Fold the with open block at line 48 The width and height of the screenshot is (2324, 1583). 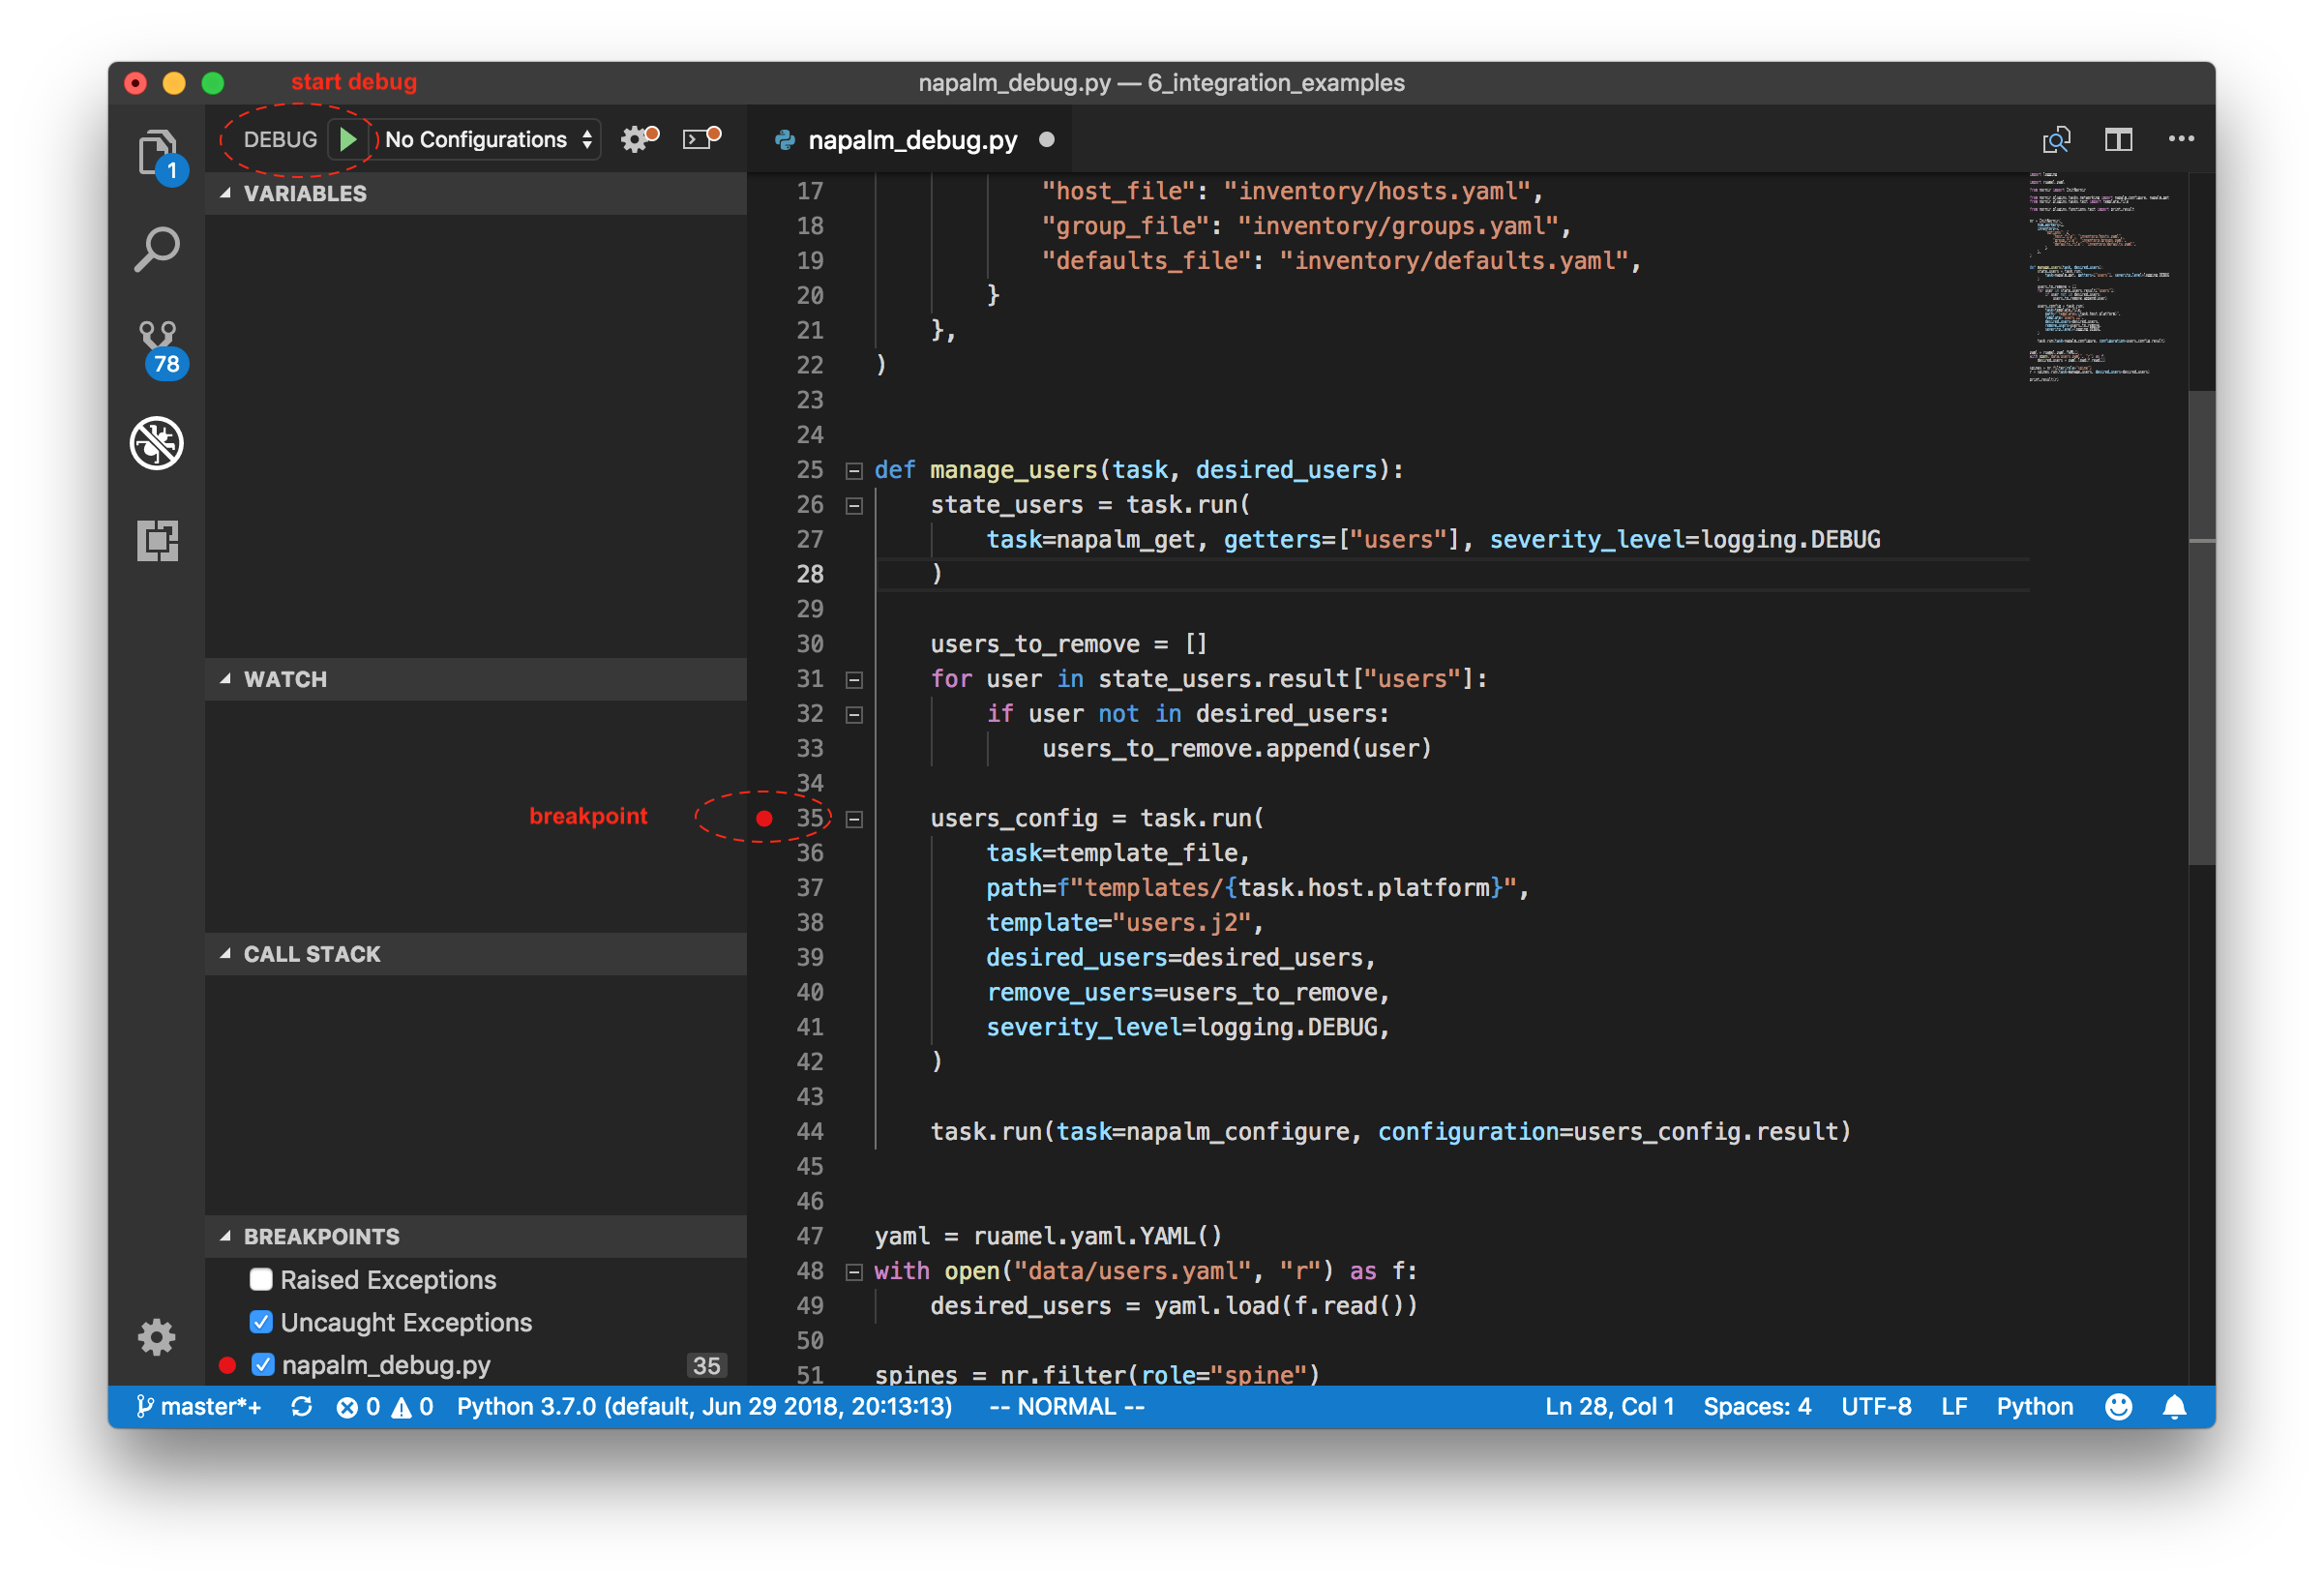[x=854, y=1273]
